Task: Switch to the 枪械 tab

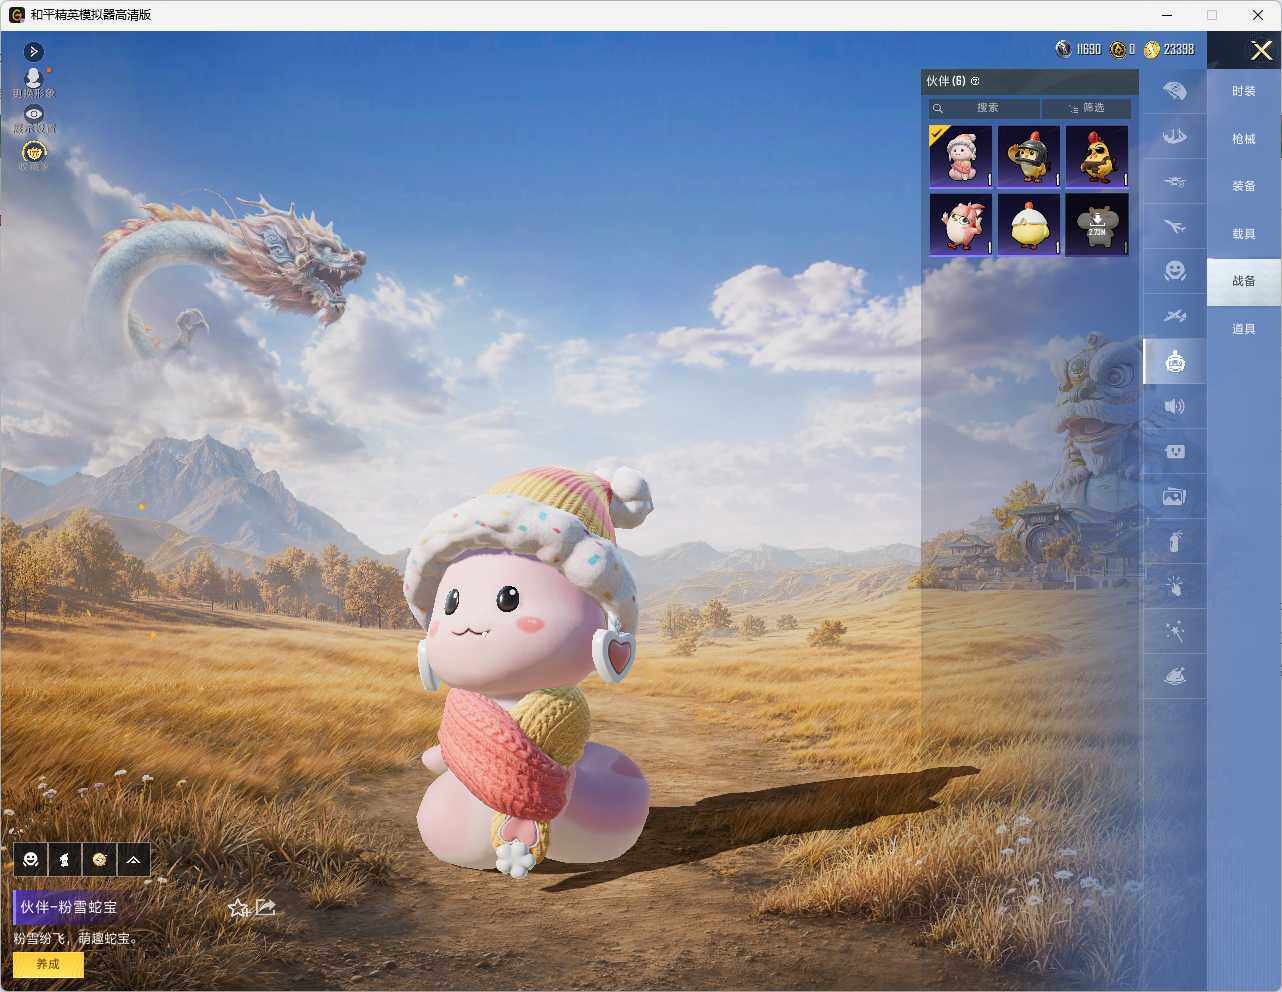Action: click(1243, 139)
